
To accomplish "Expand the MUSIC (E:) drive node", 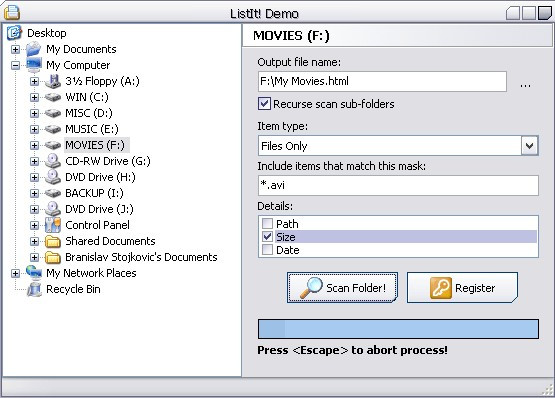I will (x=34, y=129).
